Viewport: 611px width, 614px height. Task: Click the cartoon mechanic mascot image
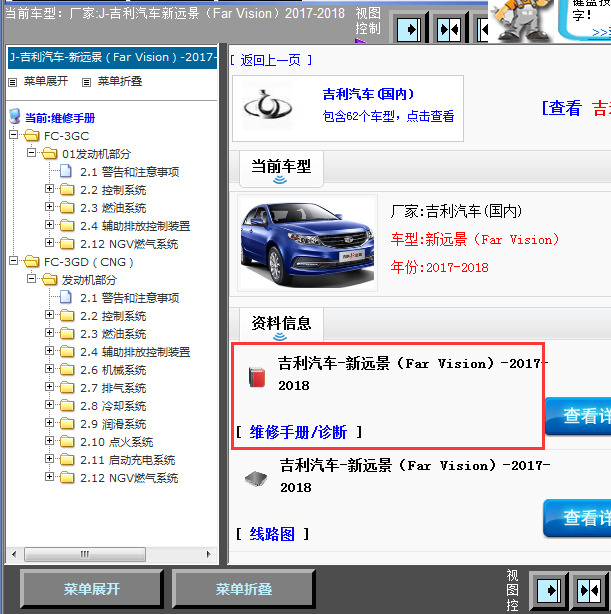[521, 20]
